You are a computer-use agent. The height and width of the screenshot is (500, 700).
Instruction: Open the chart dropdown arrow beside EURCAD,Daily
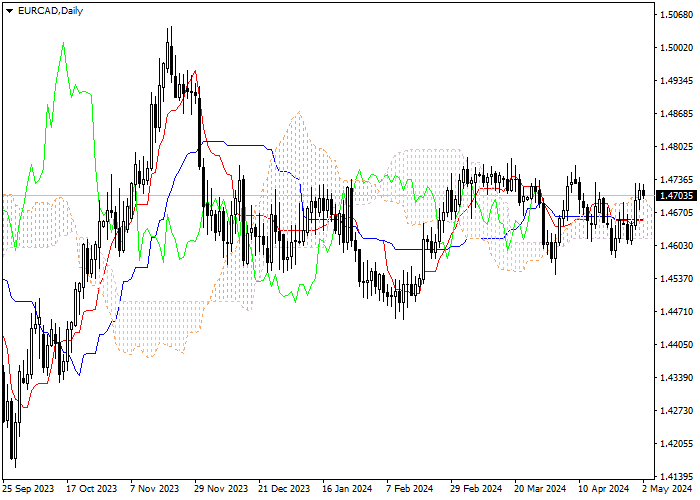9,11
